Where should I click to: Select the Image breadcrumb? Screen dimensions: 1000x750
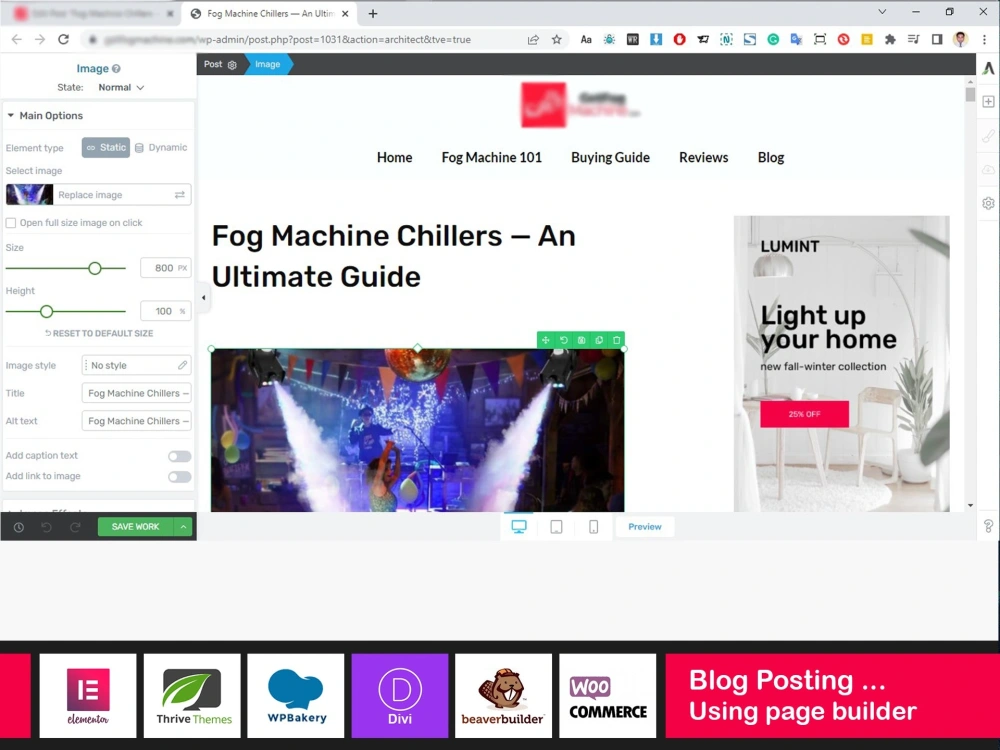click(268, 64)
